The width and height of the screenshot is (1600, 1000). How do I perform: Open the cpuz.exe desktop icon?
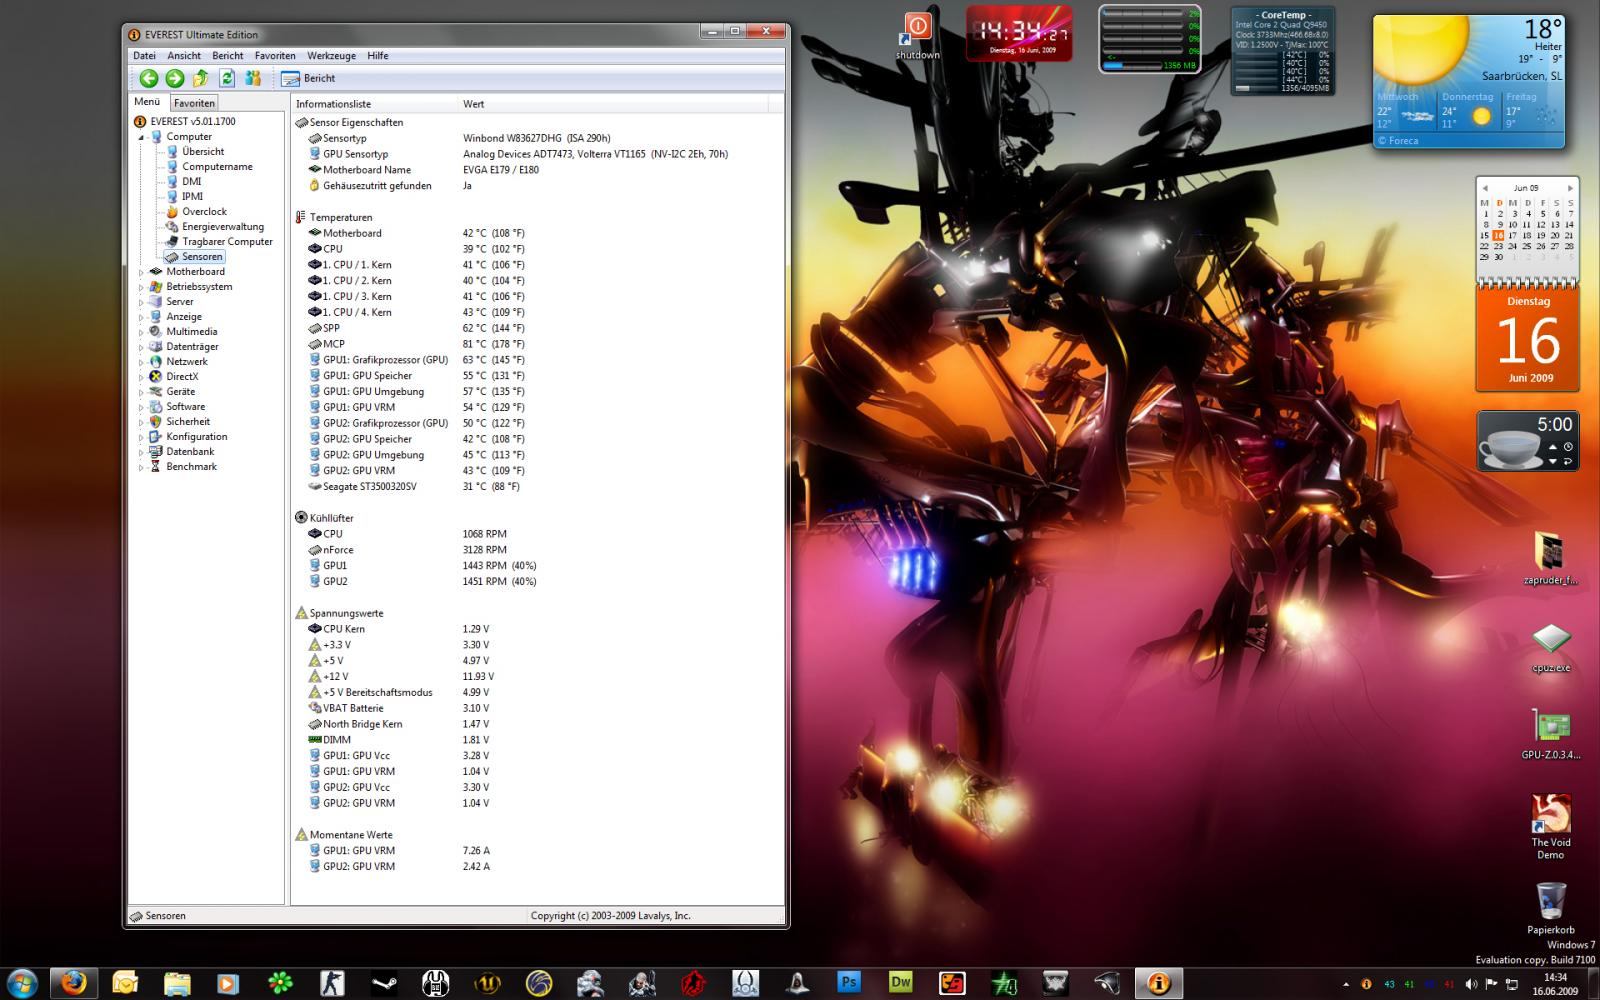pos(1551,648)
